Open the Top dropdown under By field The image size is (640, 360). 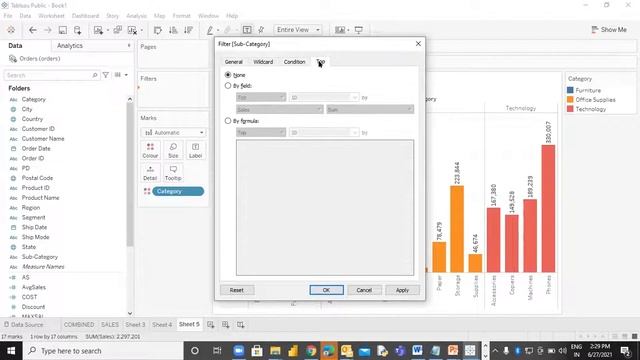261,98
